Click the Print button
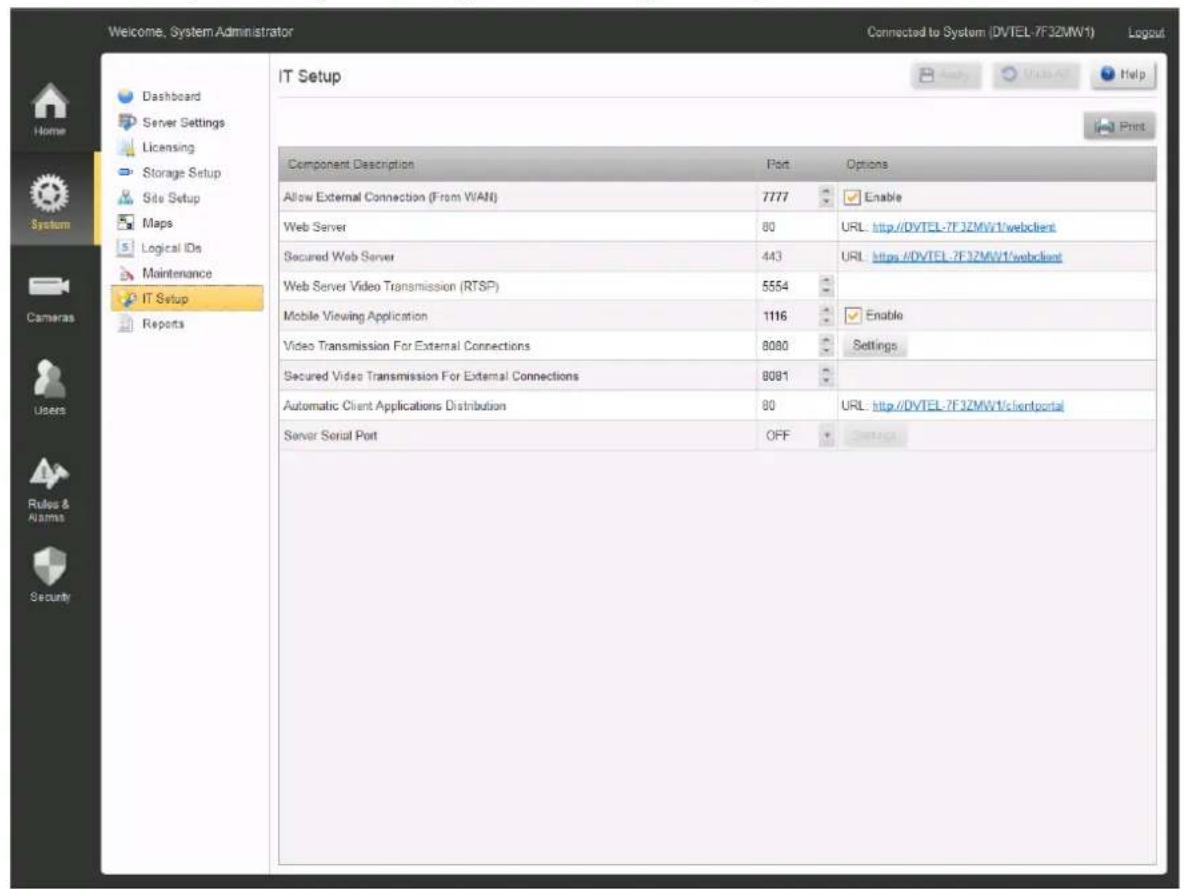 point(1120,126)
